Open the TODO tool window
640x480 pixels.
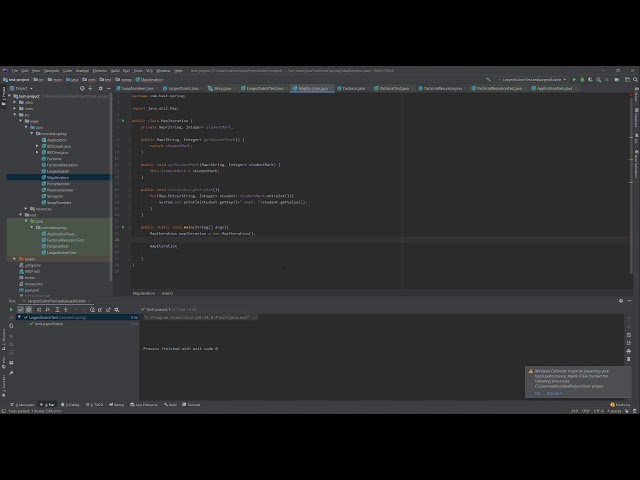click(x=95, y=404)
